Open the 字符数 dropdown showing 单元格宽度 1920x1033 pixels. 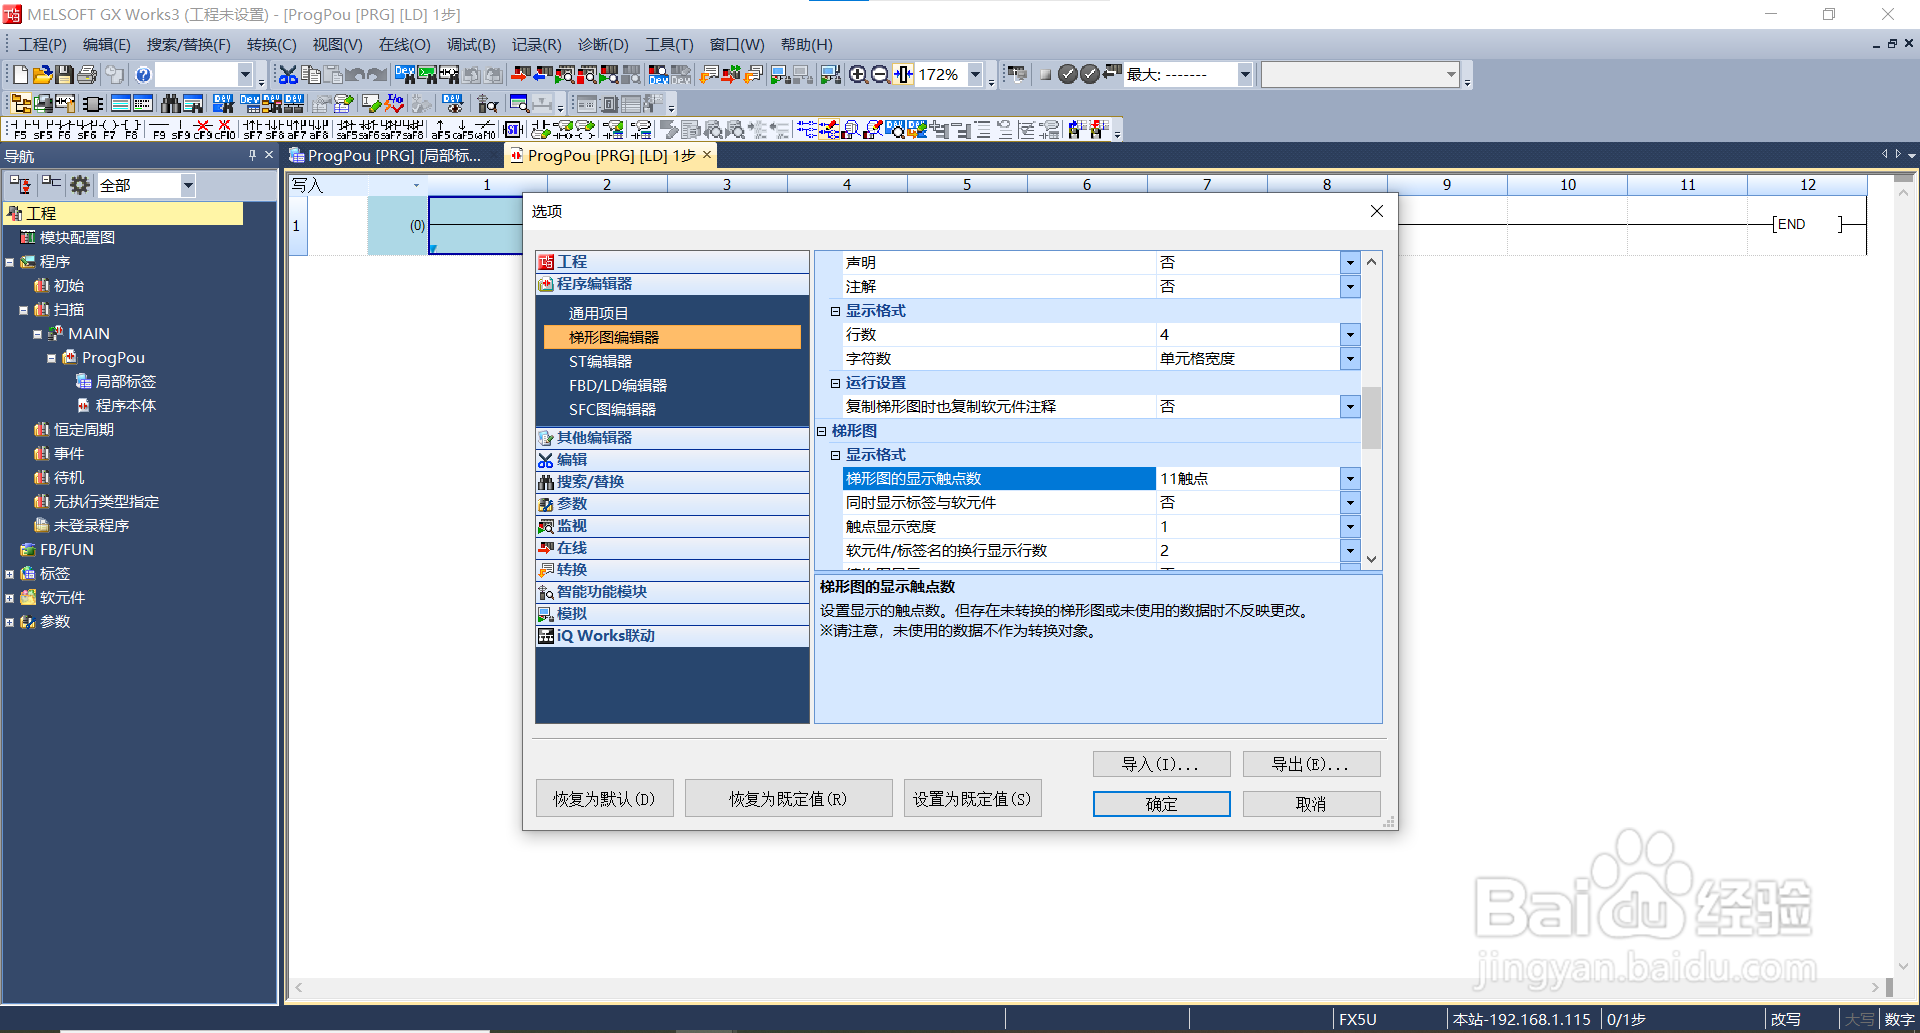[x=1350, y=359]
